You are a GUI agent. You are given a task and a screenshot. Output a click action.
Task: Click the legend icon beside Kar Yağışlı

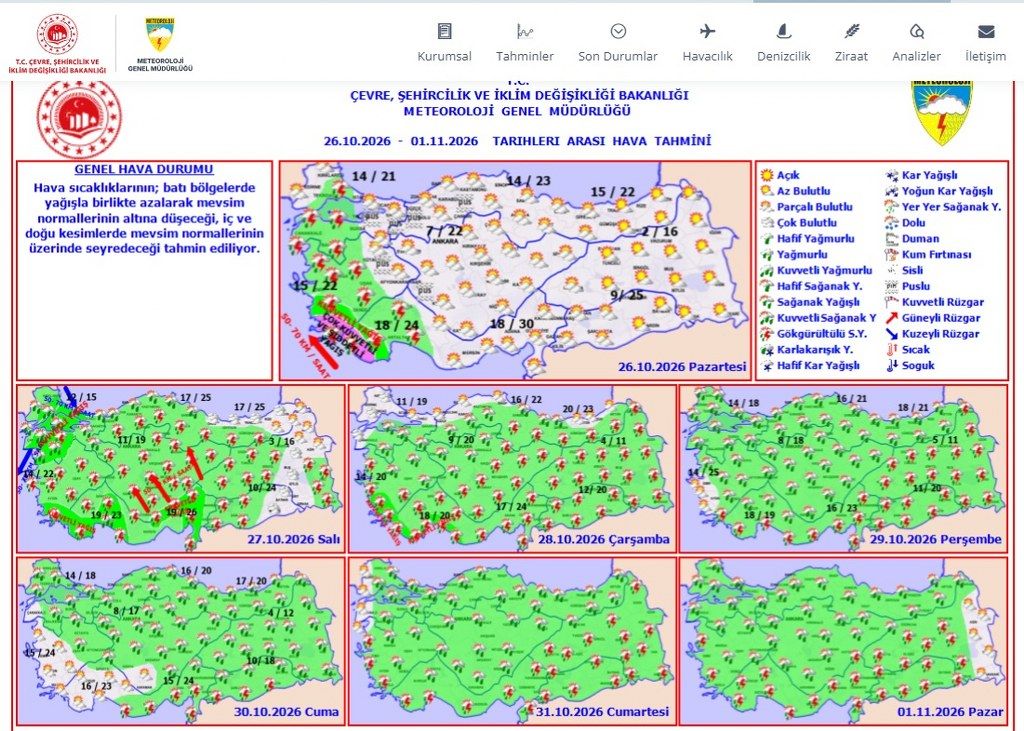(892, 175)
